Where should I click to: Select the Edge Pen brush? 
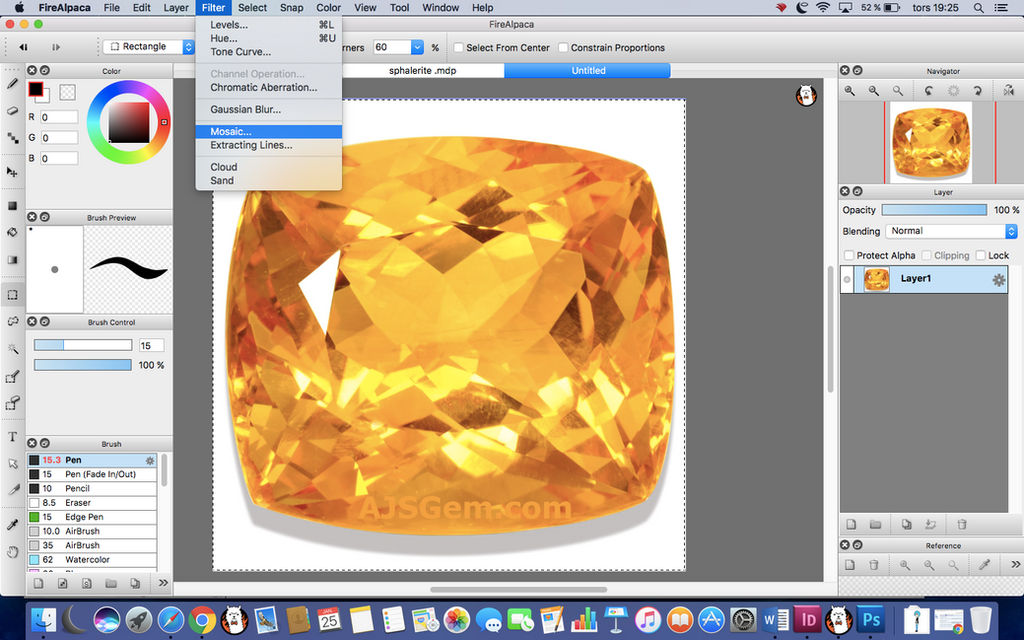coord(92,517)
